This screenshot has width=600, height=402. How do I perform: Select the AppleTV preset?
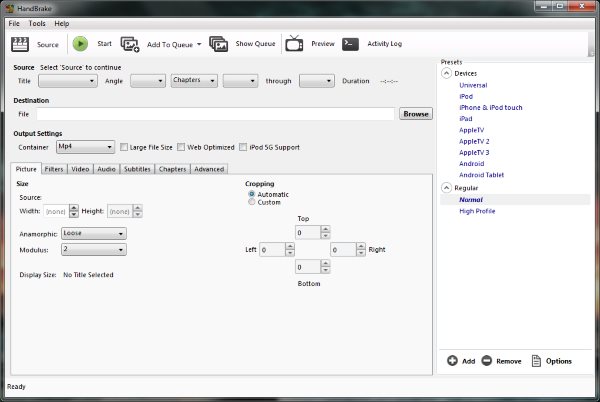471,130
